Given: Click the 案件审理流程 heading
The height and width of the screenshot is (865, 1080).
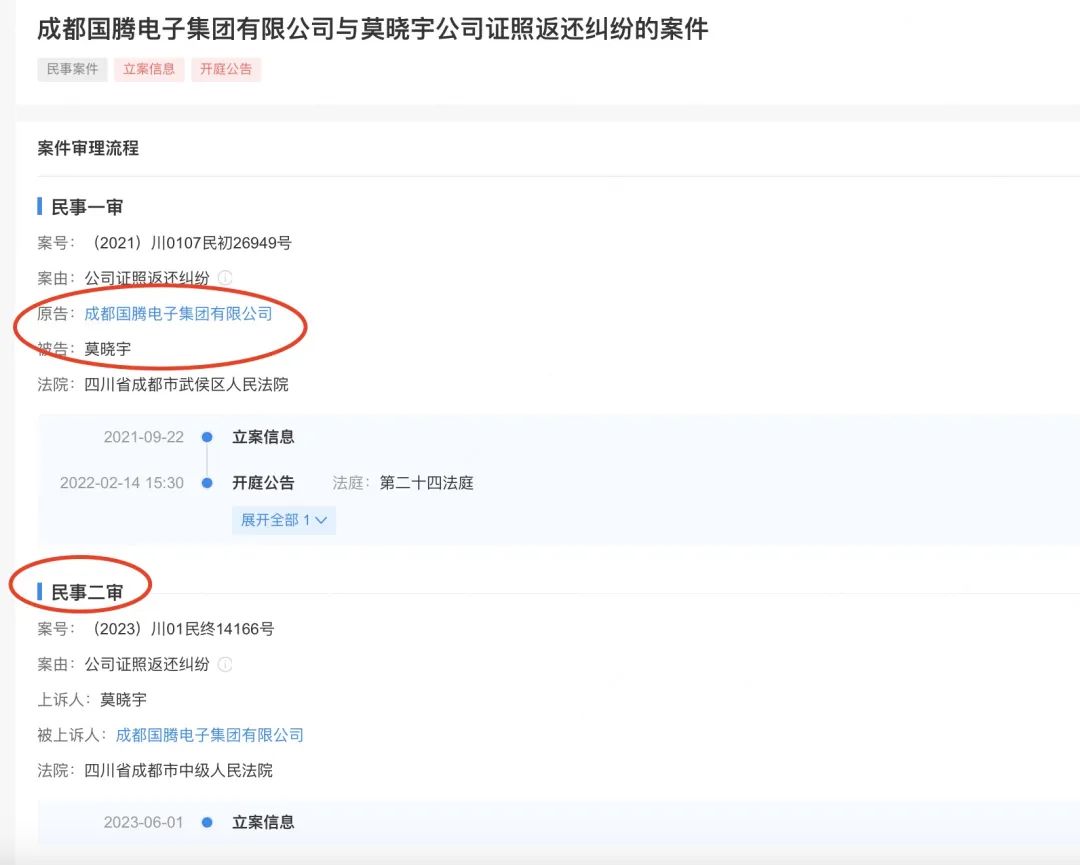Looking at the screenshot, I should pos(88,148).
